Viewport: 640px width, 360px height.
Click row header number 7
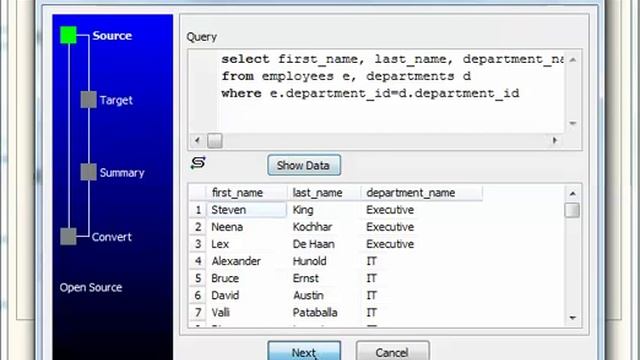[x=198, y=313]
